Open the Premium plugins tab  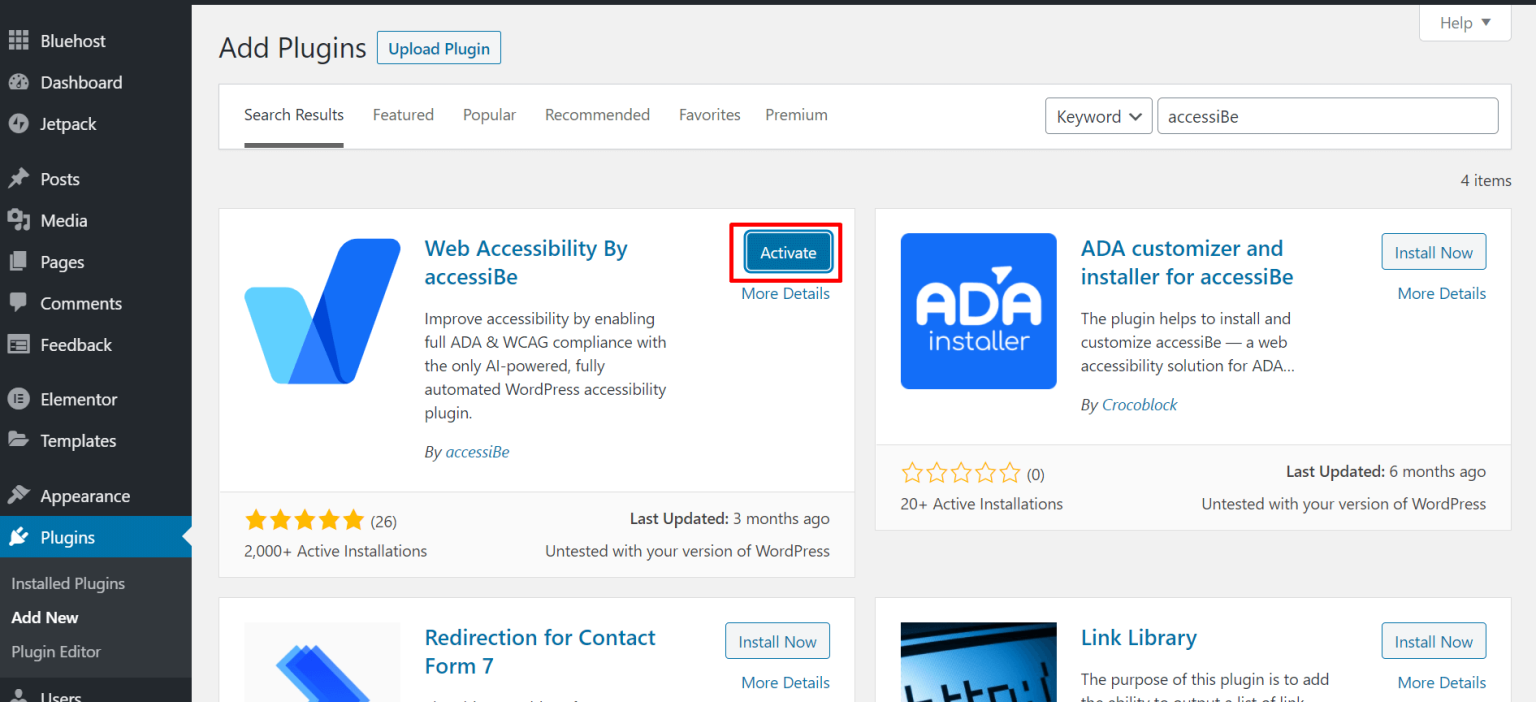coord(796,114)
